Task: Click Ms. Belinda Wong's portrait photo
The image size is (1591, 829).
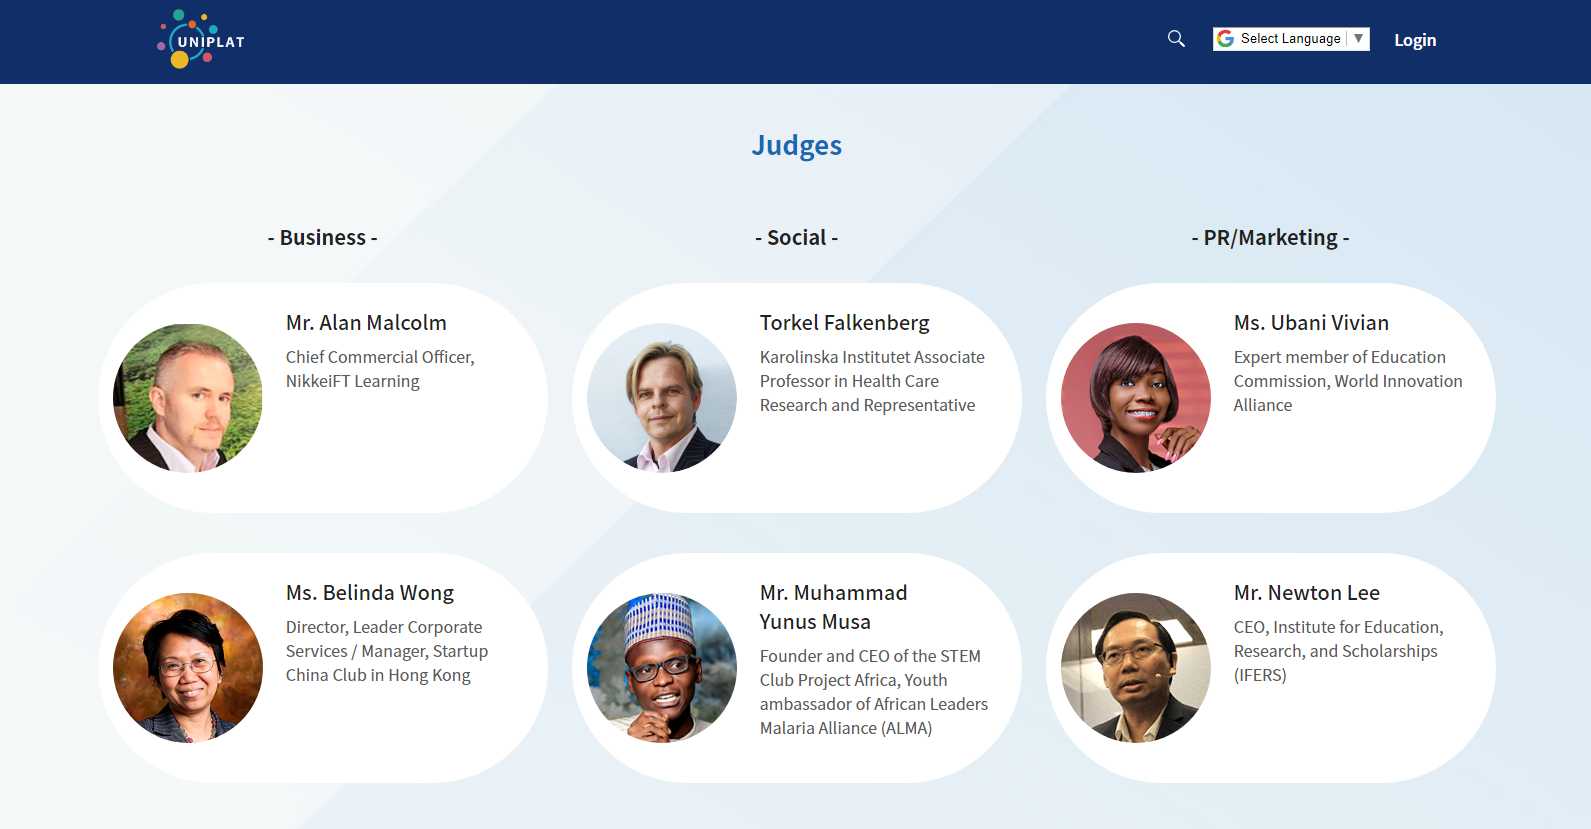Action: pos(188,668)
